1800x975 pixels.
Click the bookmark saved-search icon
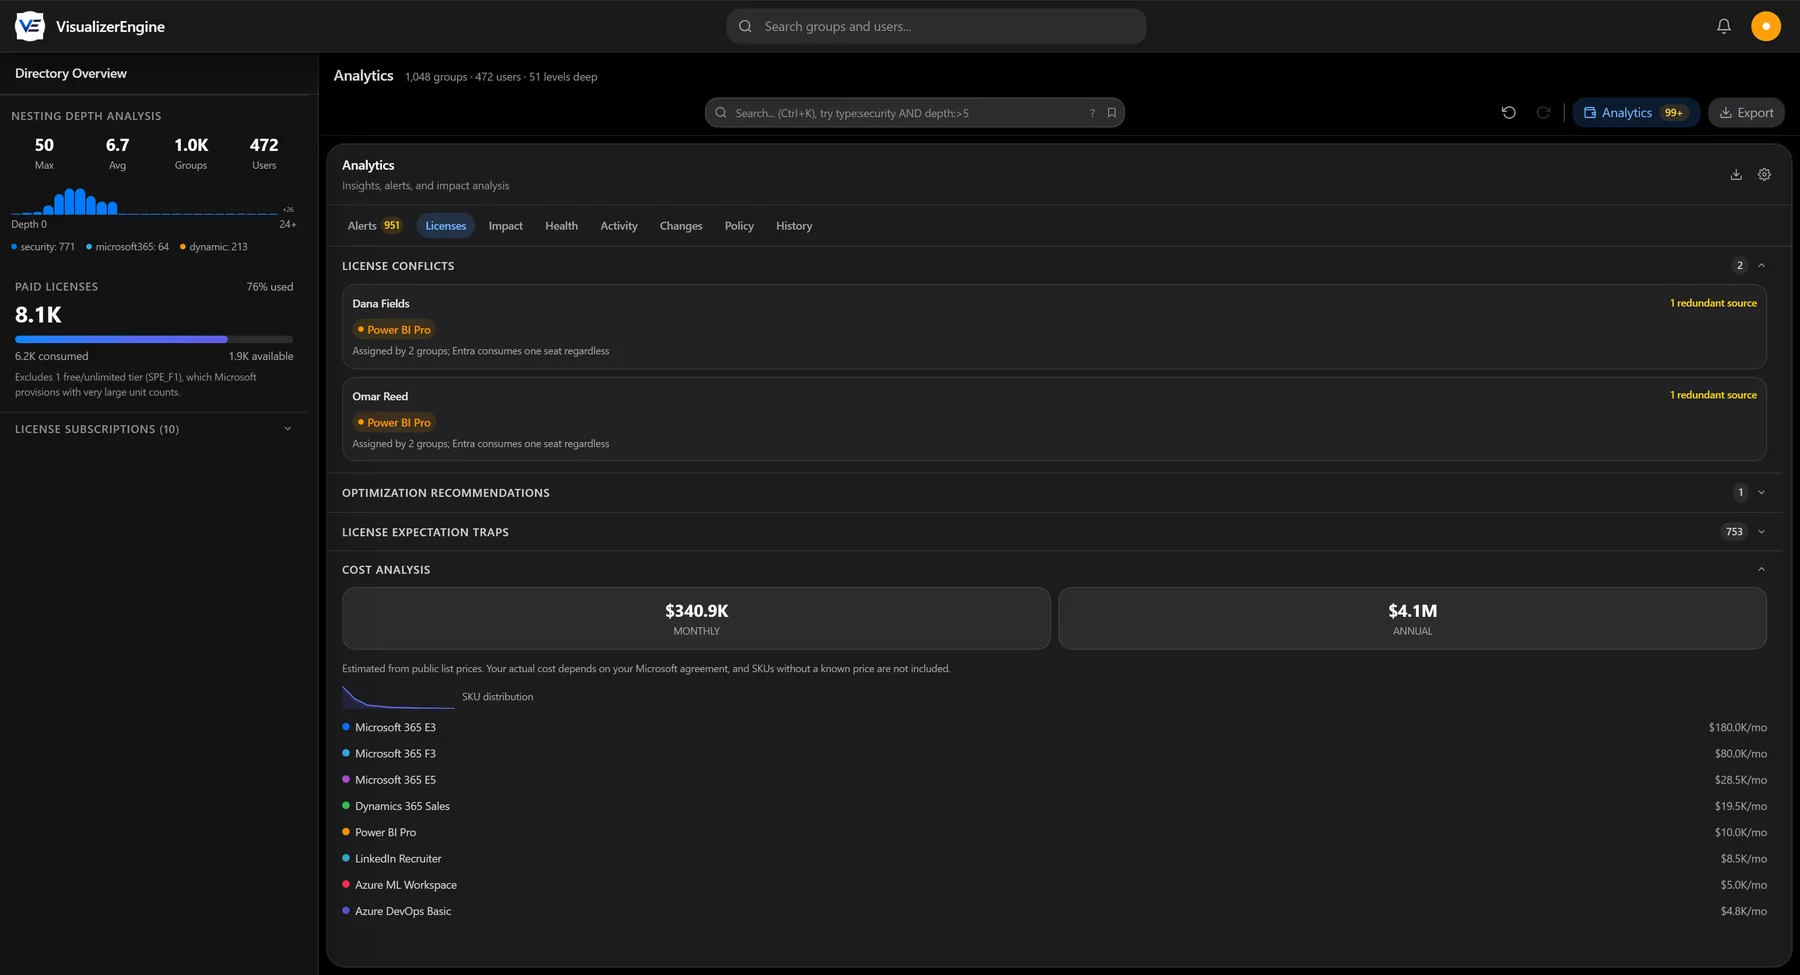click(x=1111, y=113)
